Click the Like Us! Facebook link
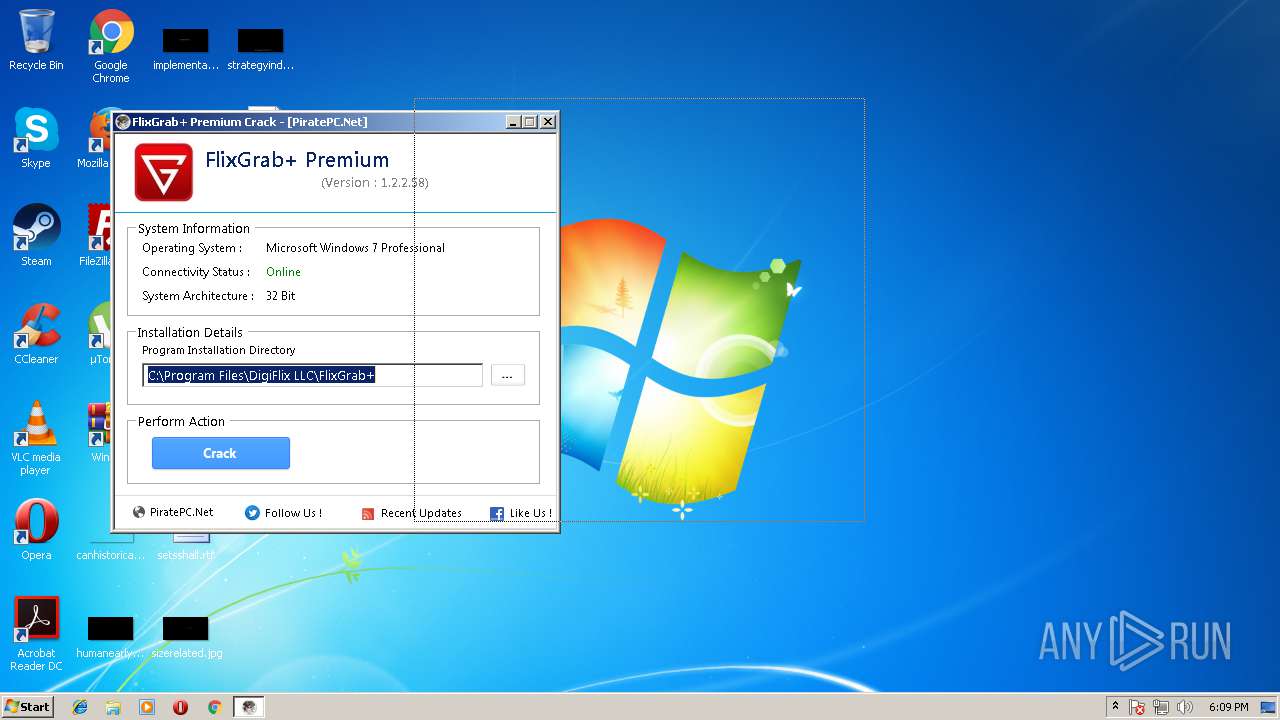The width and height of the screenshot is (1280, 720). [x=530, y=513]
